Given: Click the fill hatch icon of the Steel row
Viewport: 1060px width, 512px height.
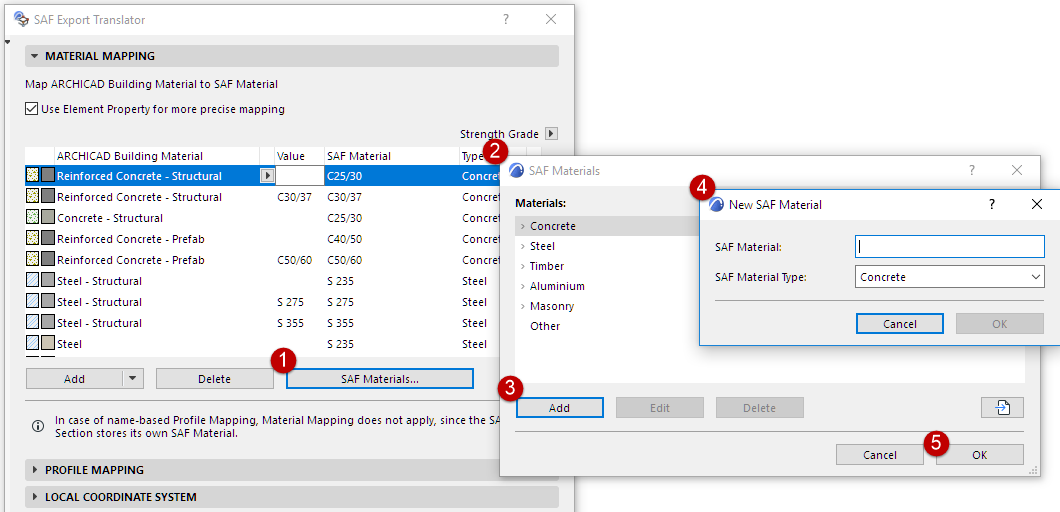Looking at the screenshot, I should point(32,344).
